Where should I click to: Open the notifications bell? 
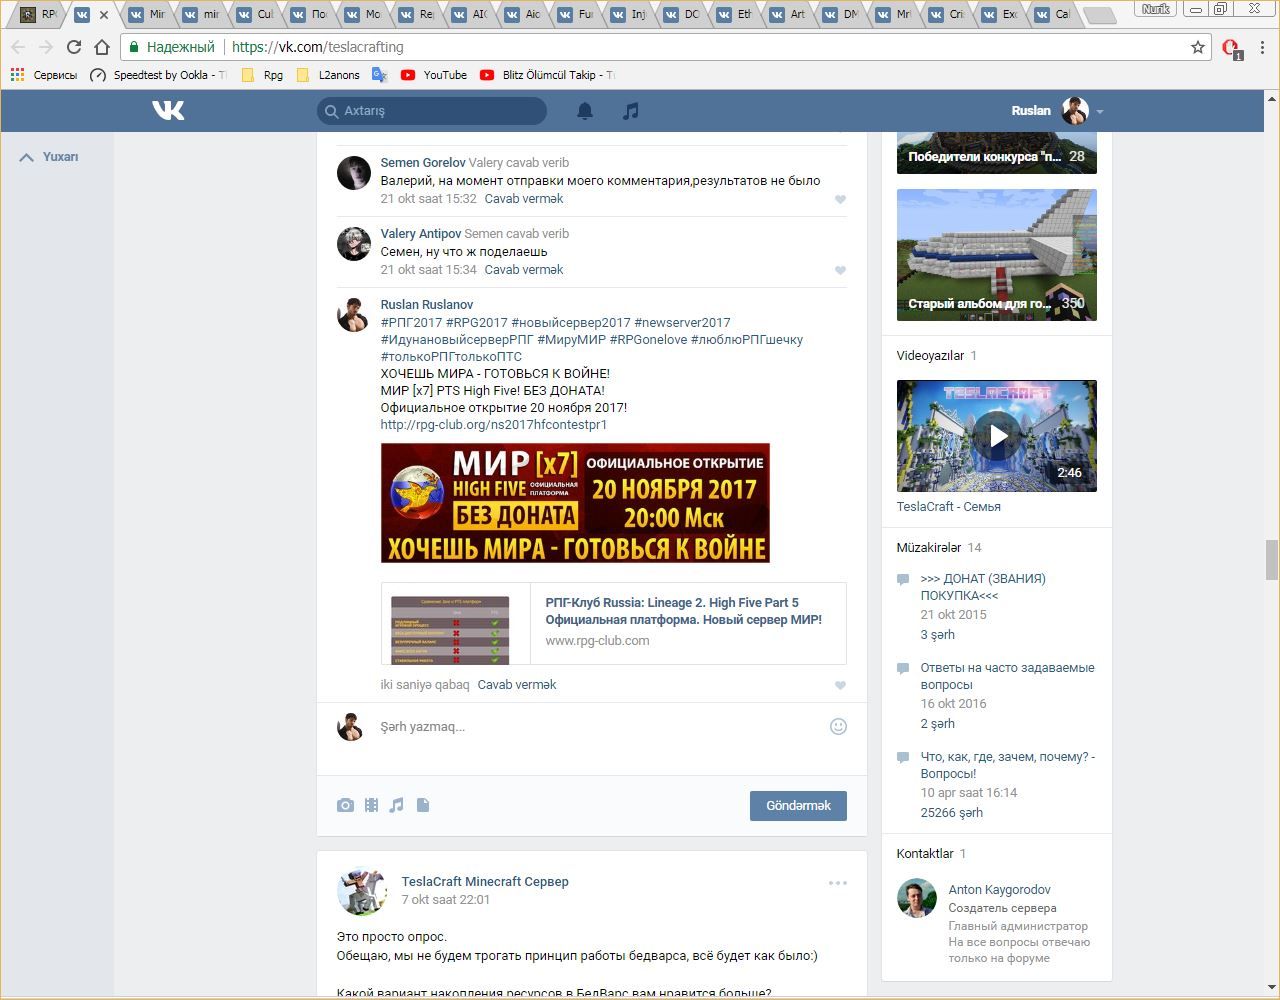tap(585, 111)
